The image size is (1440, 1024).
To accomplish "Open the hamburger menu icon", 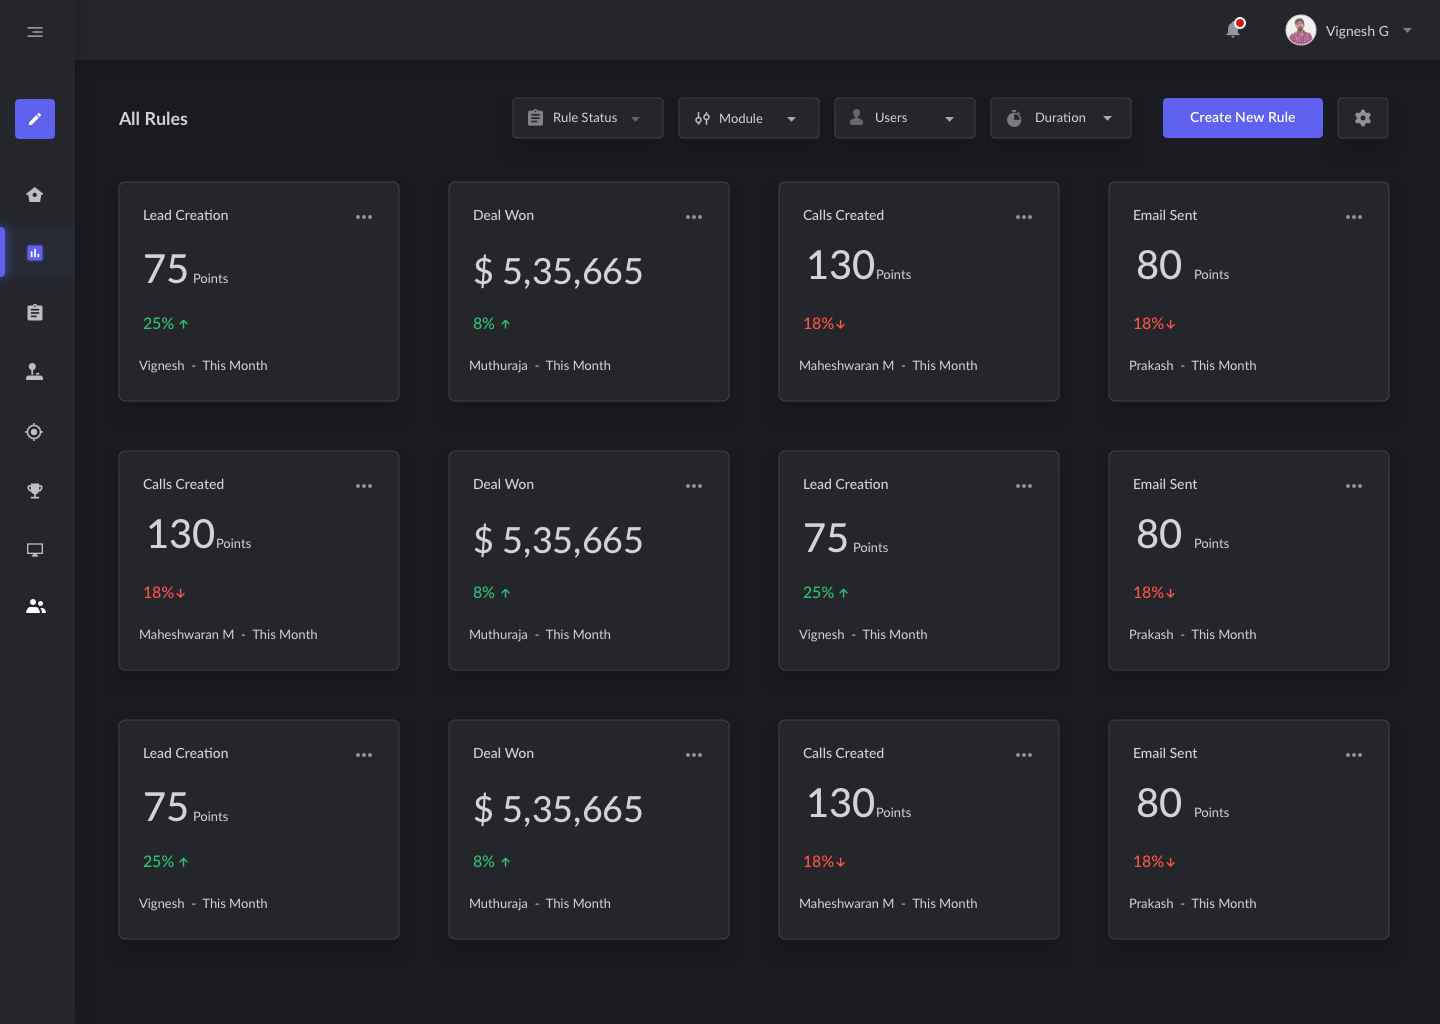I will (35, 32).
